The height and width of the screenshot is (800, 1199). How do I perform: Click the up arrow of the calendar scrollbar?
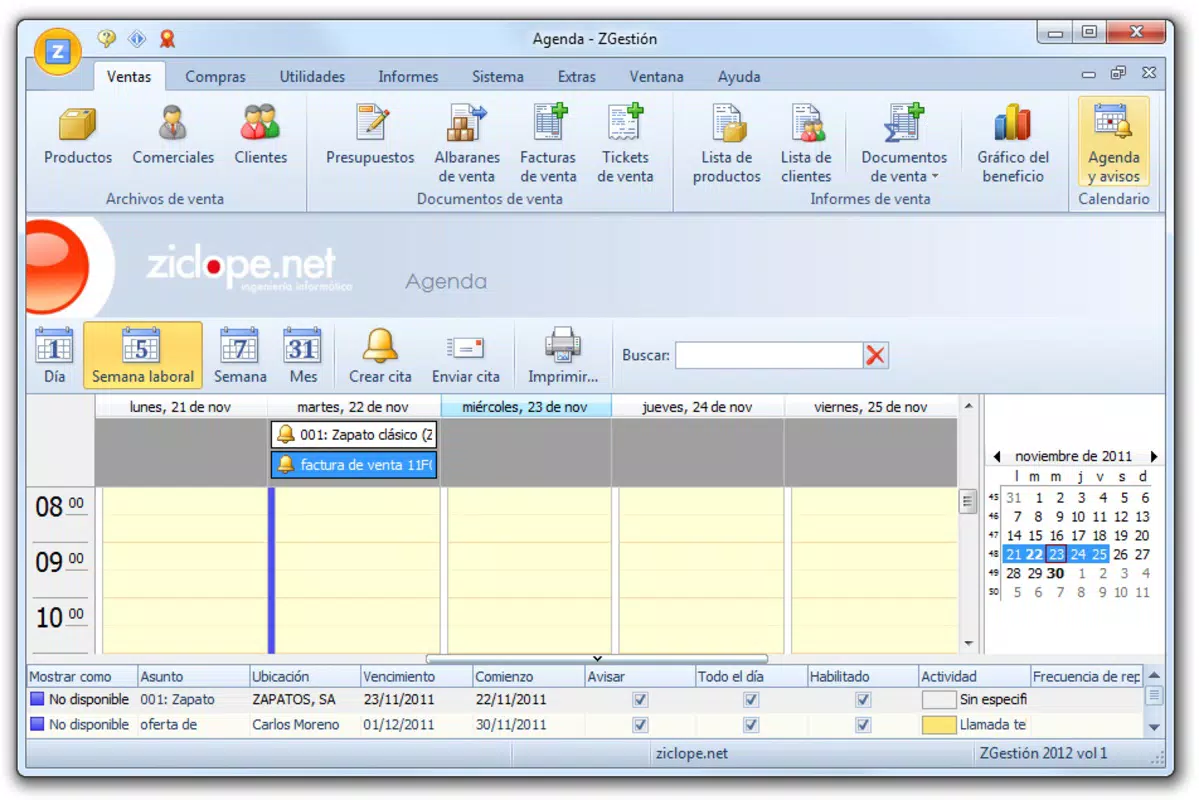tap(968, 406)
